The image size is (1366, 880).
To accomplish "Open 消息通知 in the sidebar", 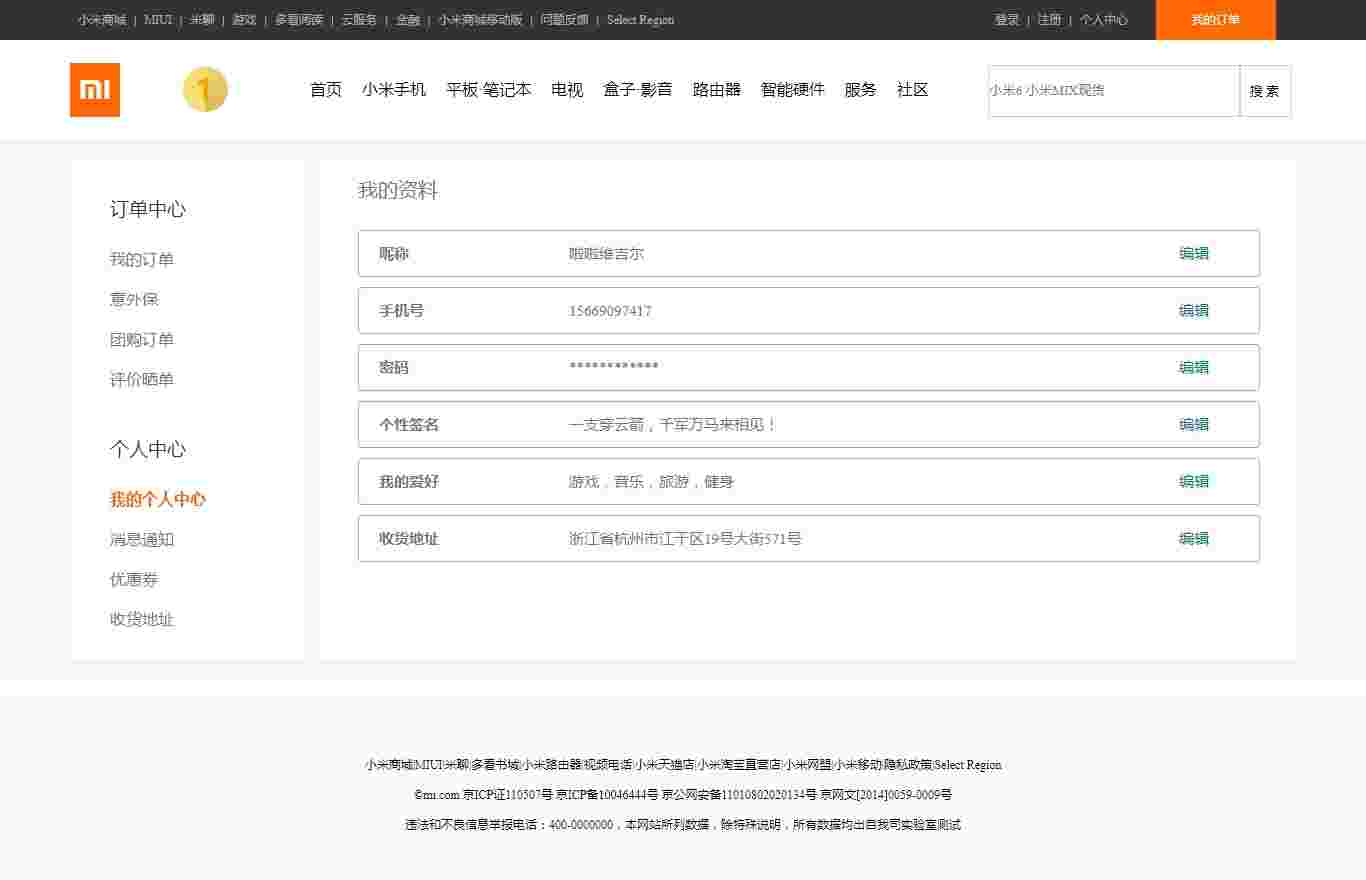I will 142,540.
